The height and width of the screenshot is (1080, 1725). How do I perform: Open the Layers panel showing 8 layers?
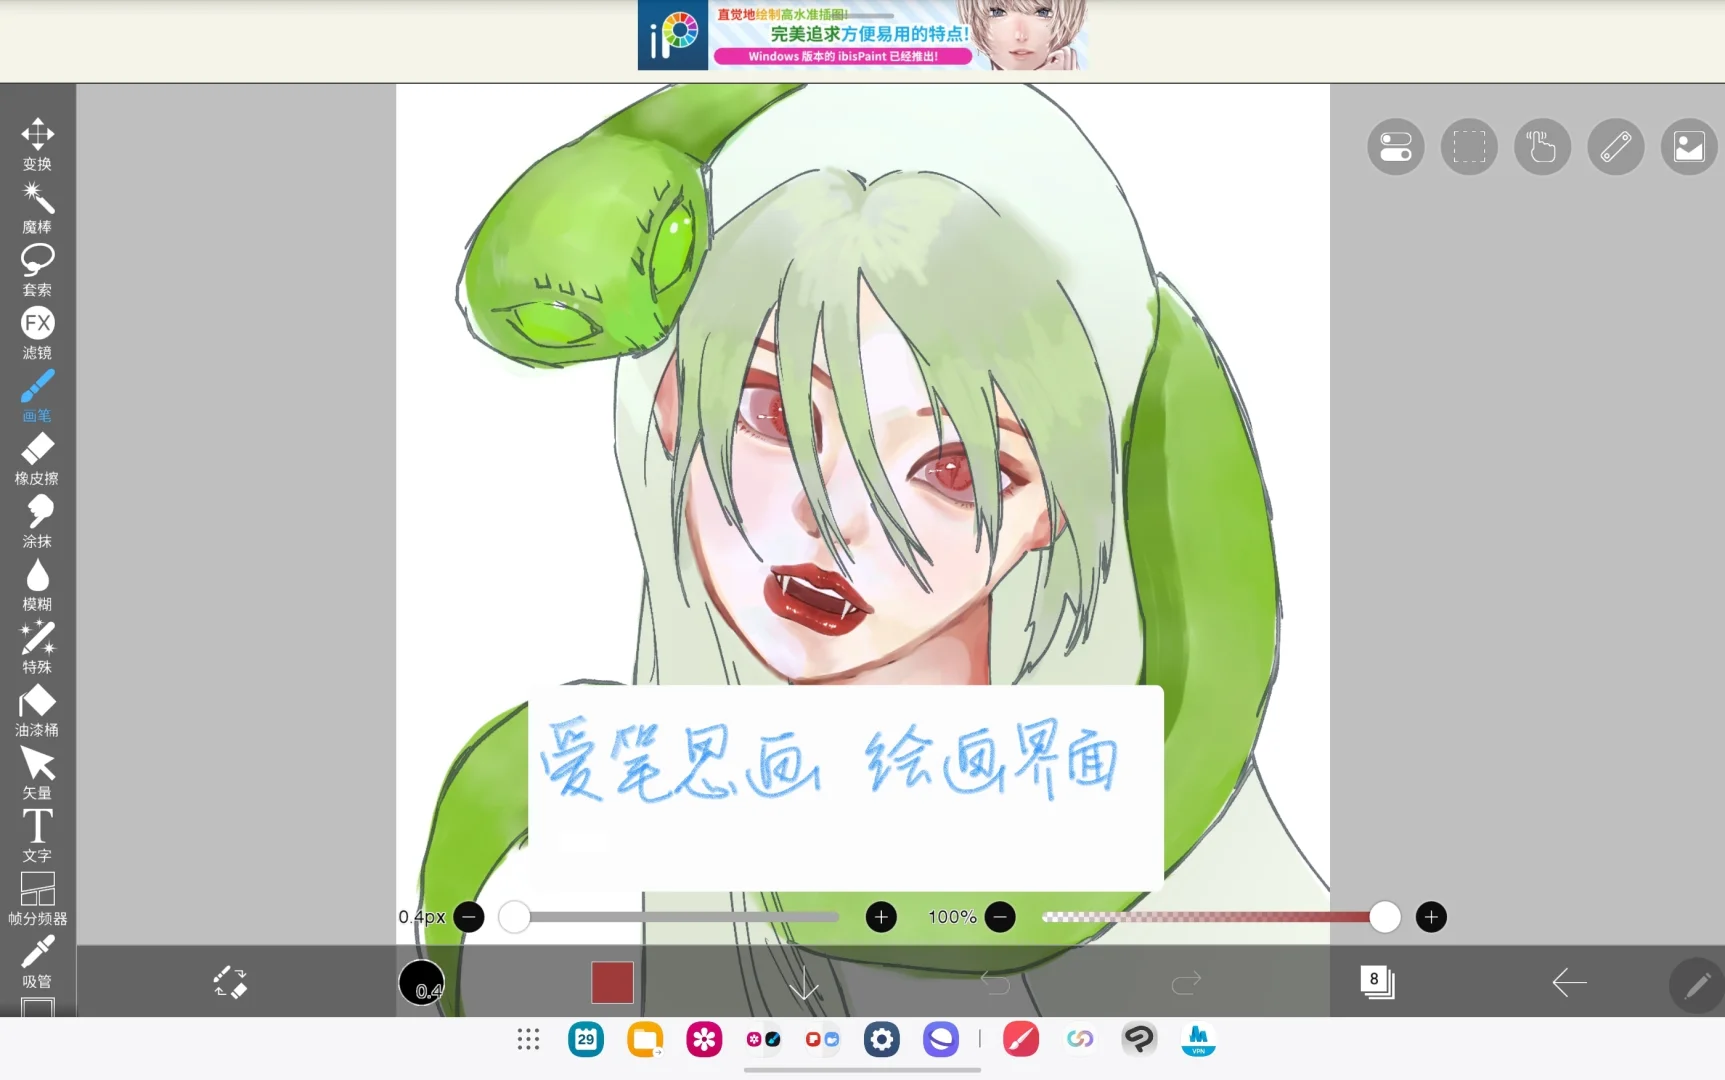point(1376,983)
